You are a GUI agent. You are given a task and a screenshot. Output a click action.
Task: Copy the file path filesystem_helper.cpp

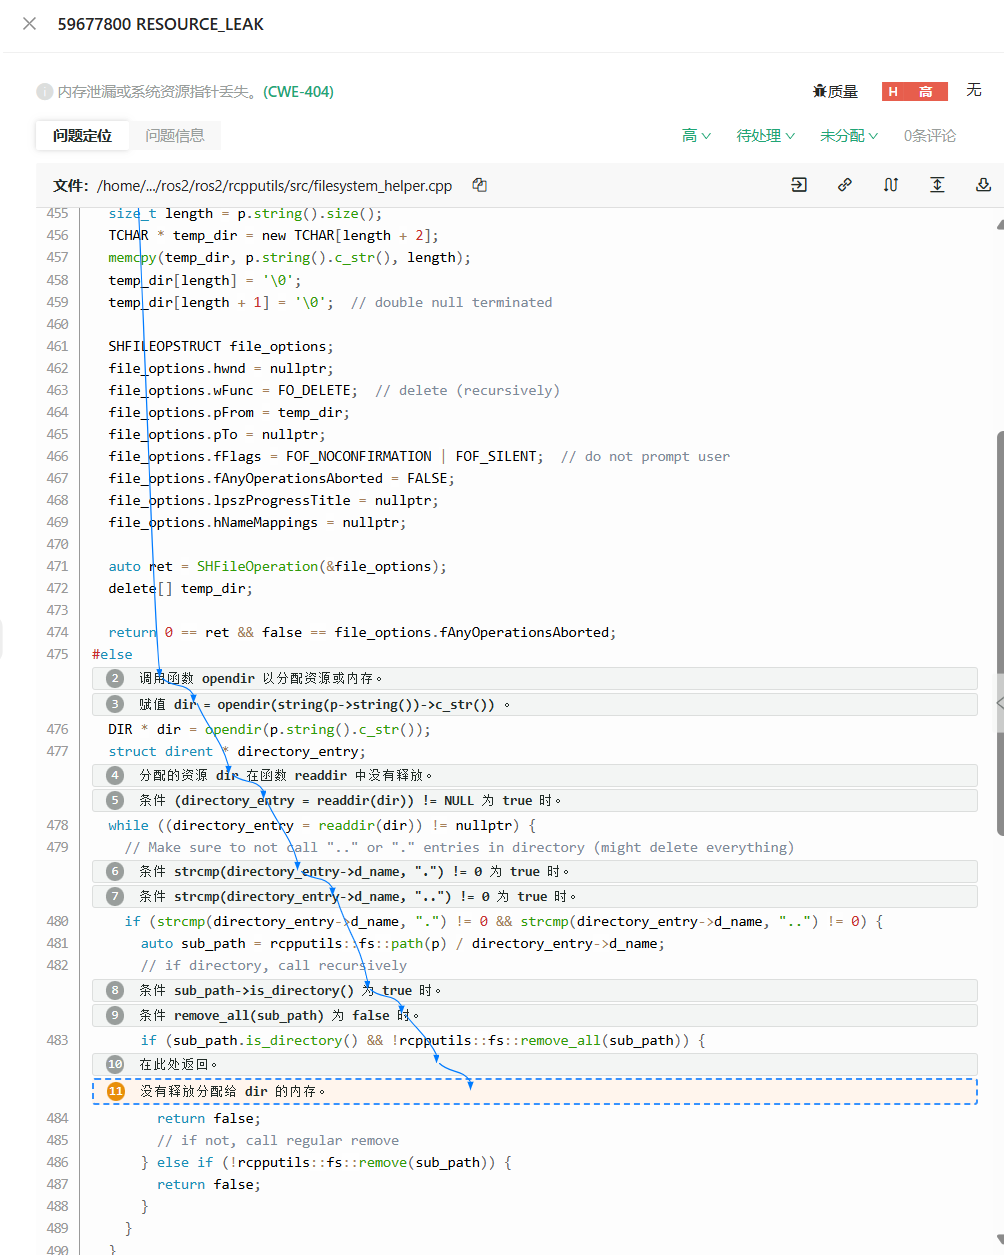pyautogui.click(x=480, y=185)
